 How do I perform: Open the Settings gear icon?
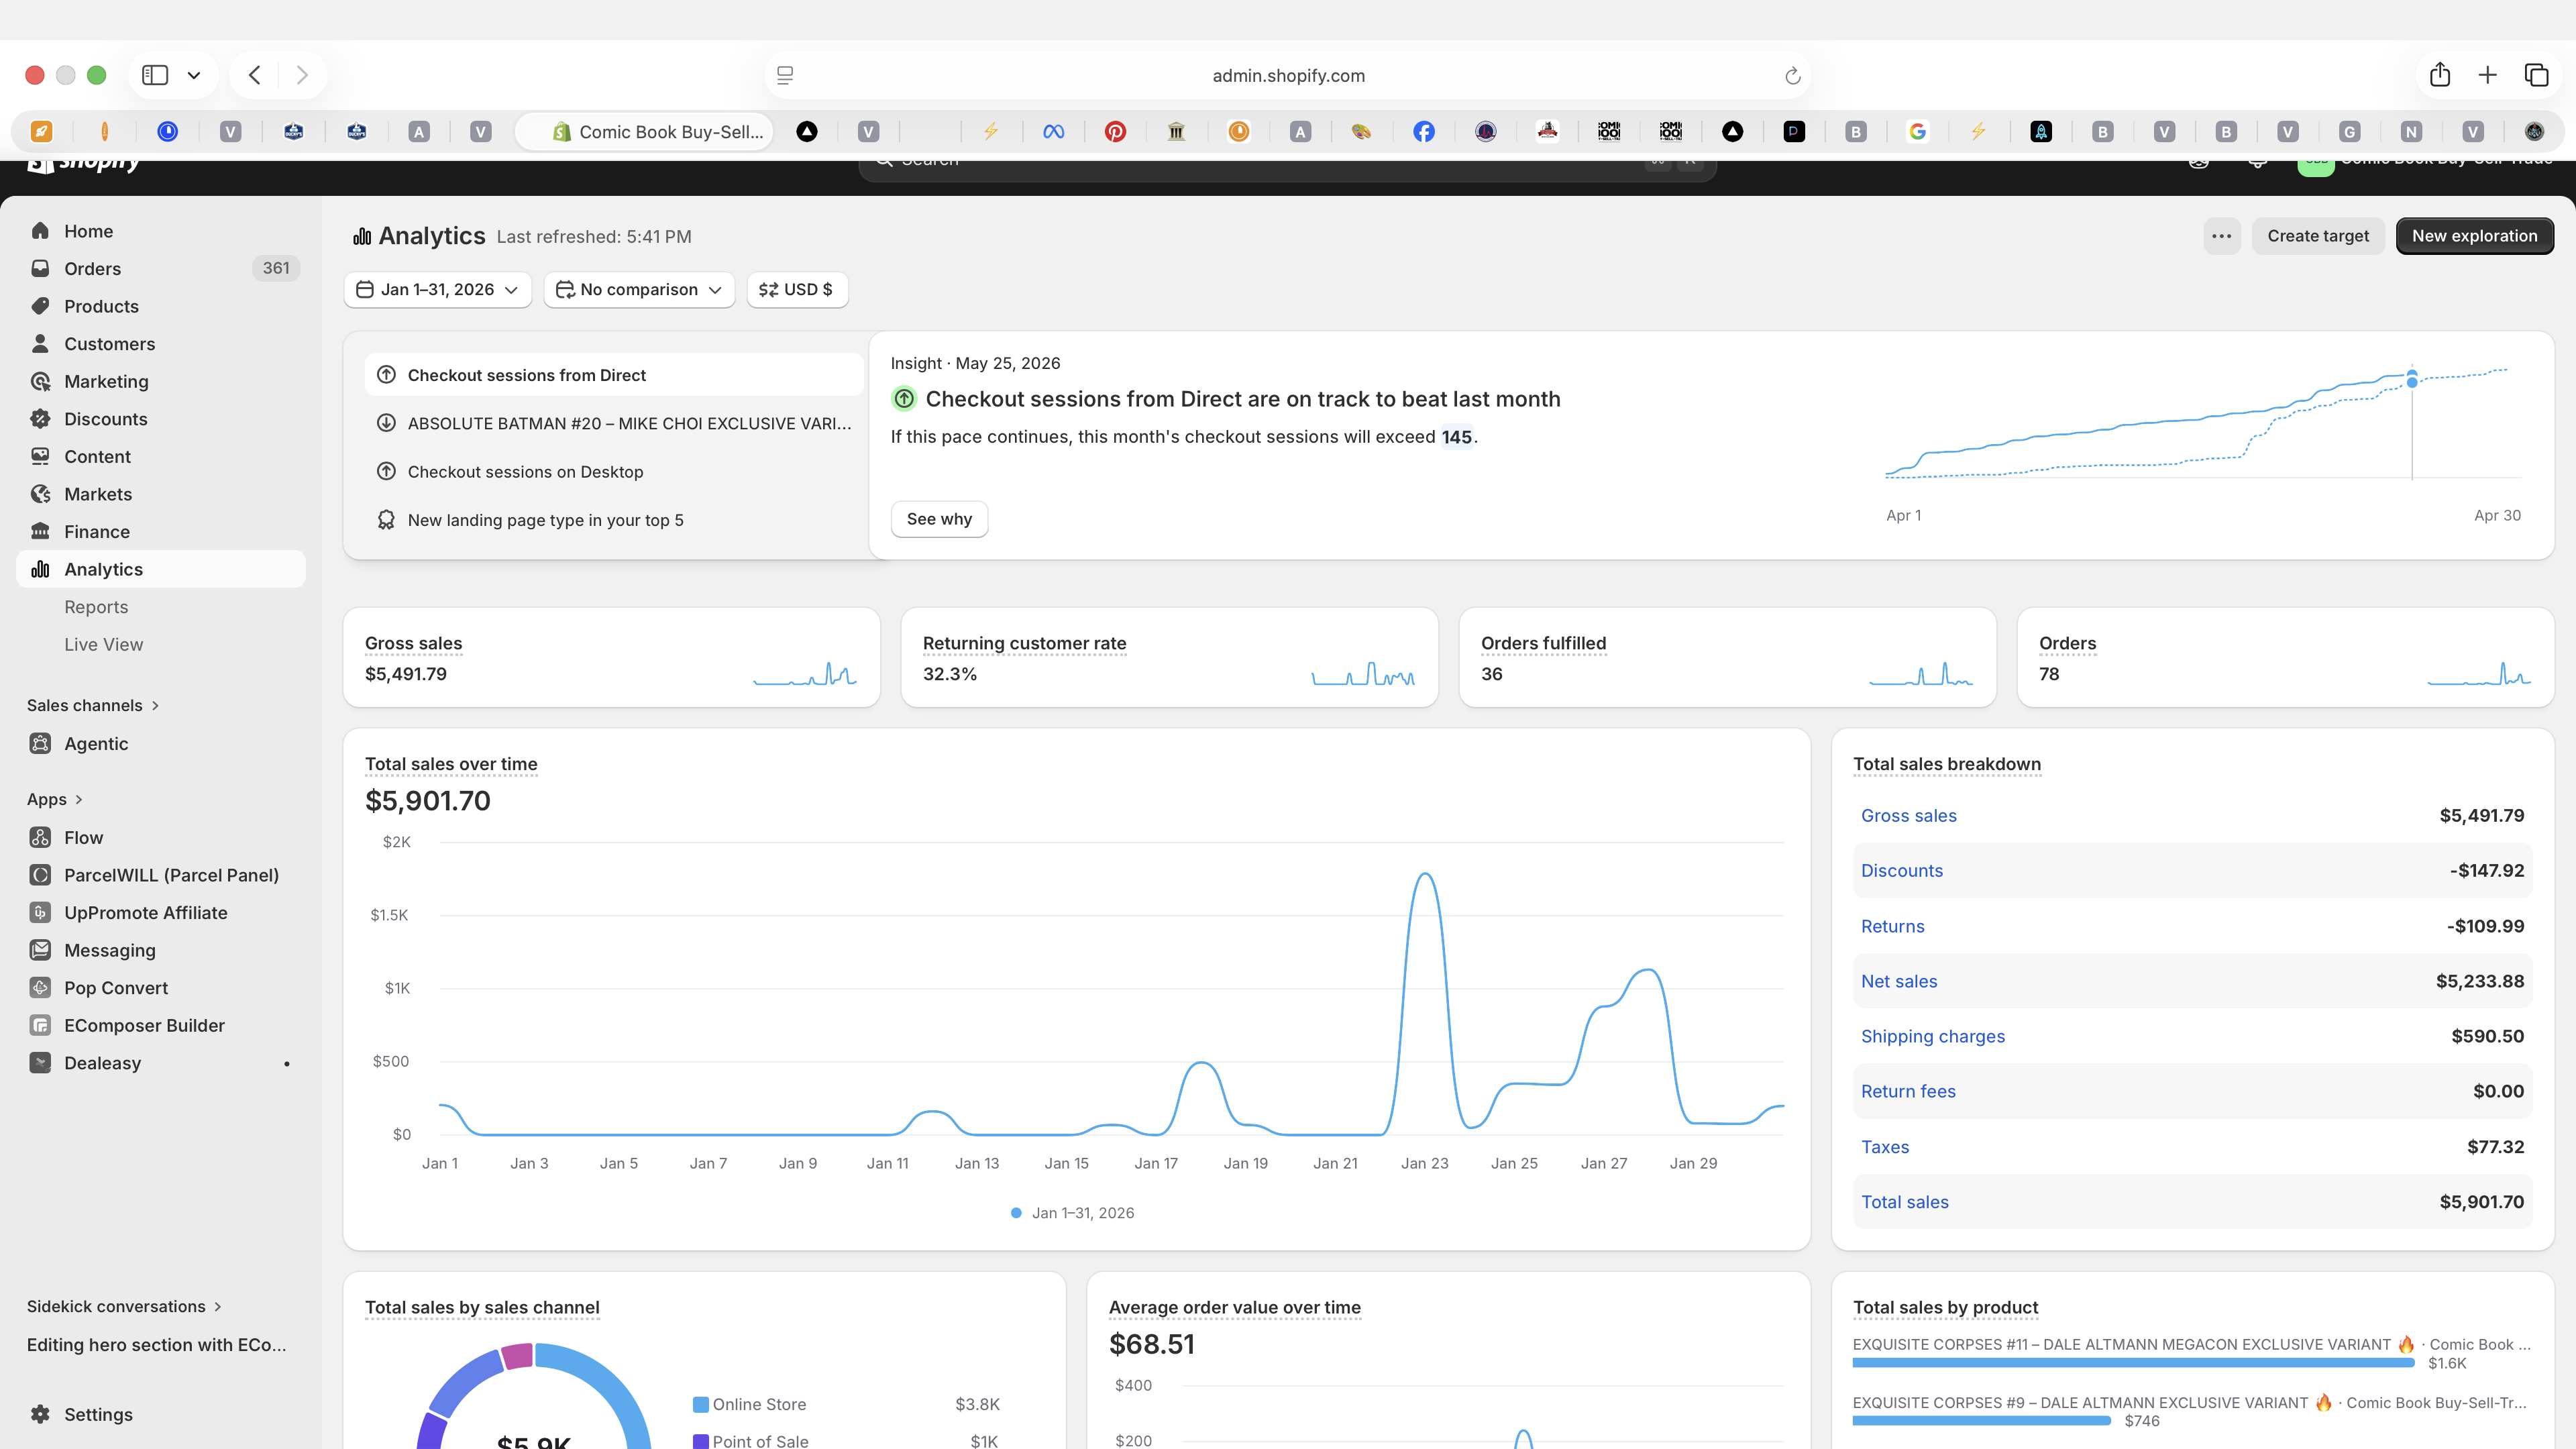[40, 1414]
